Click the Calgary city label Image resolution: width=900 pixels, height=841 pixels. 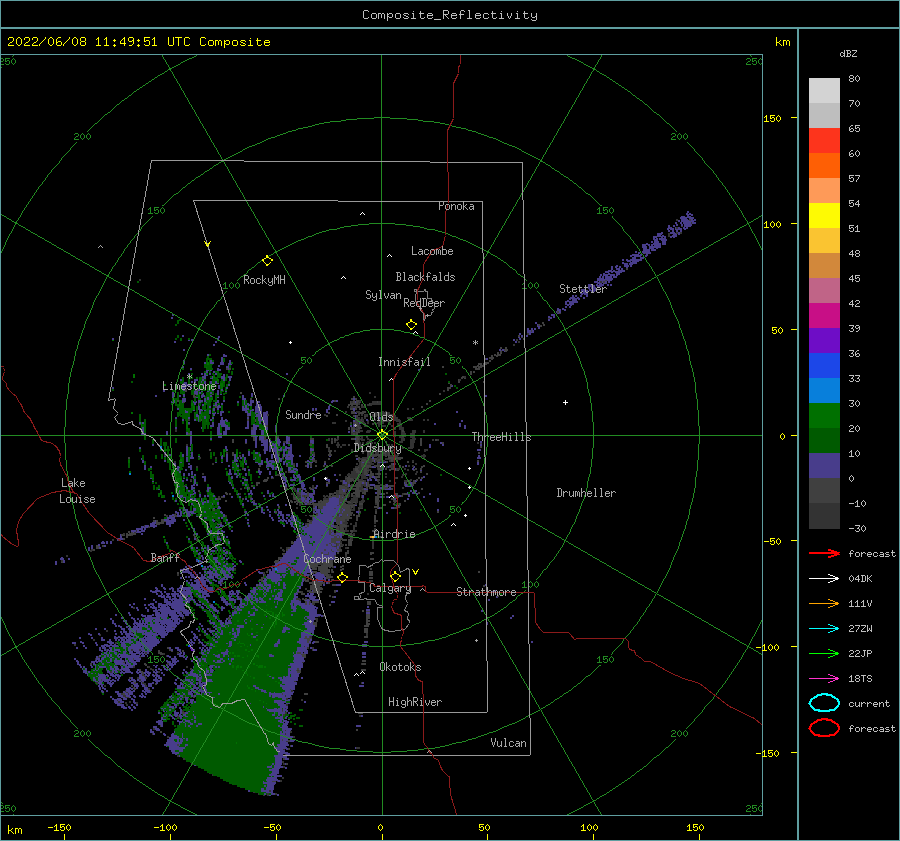tap(390, 588)
